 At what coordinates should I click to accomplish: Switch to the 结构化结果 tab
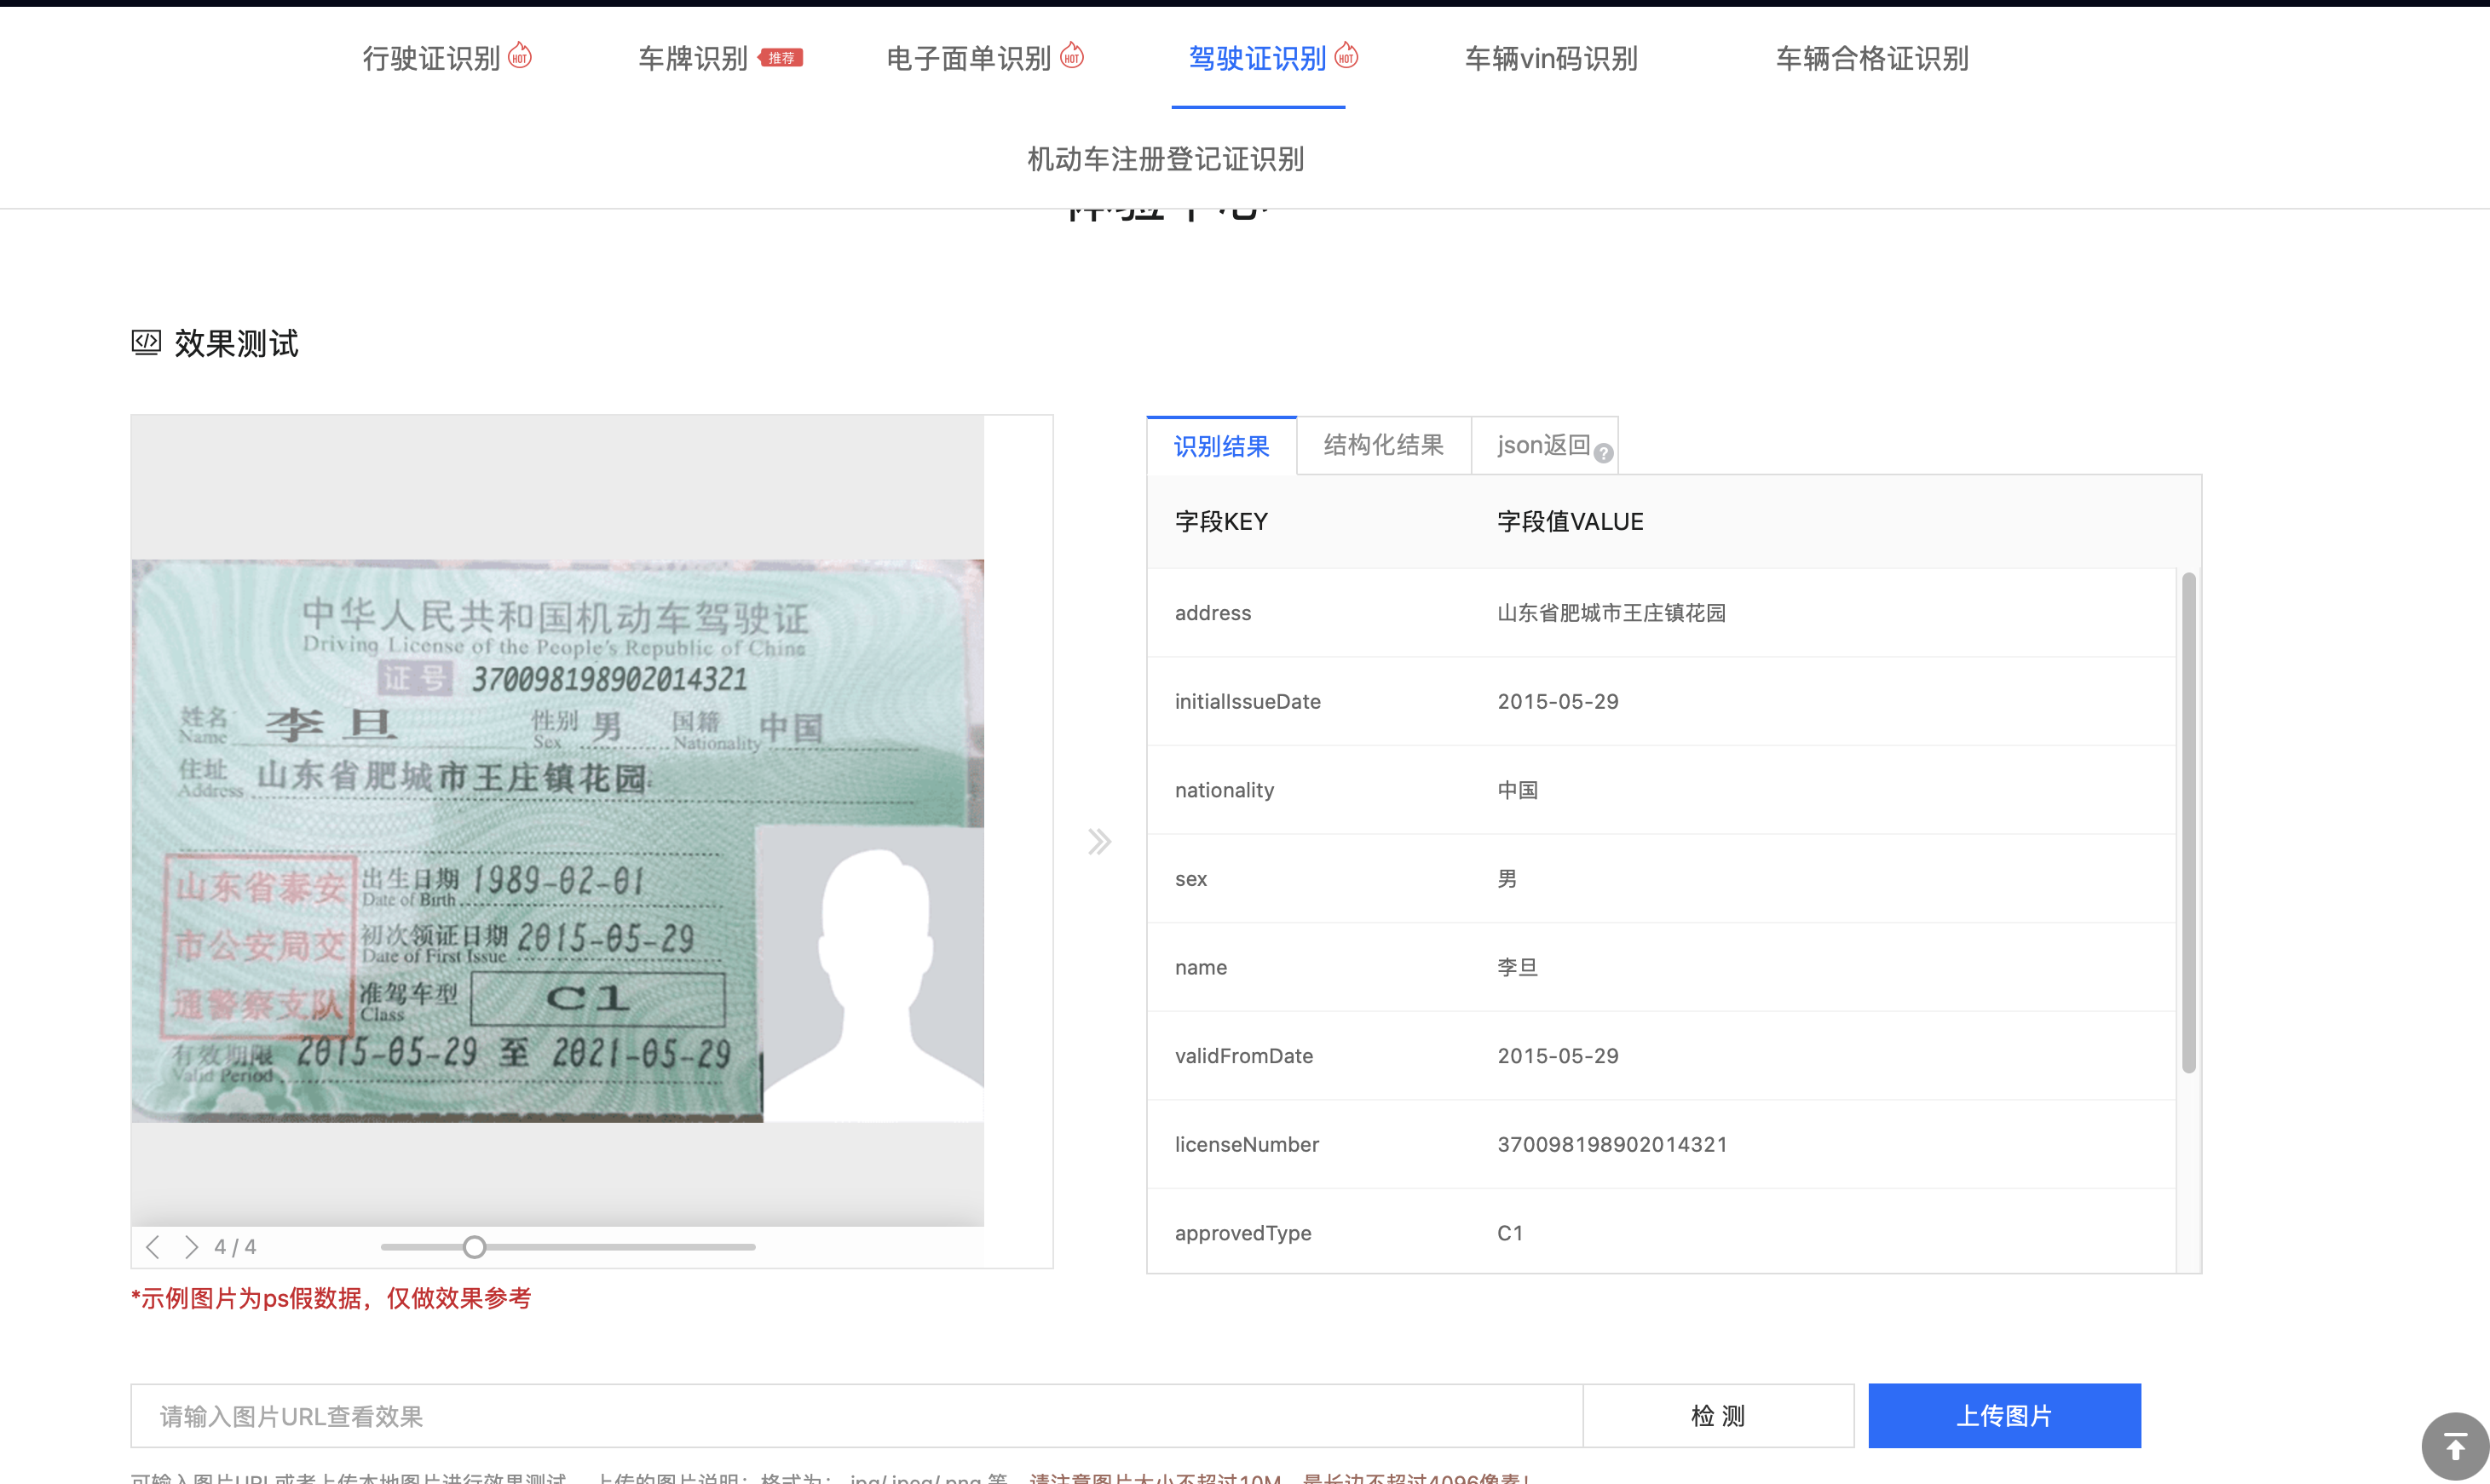coord(1384,446)
